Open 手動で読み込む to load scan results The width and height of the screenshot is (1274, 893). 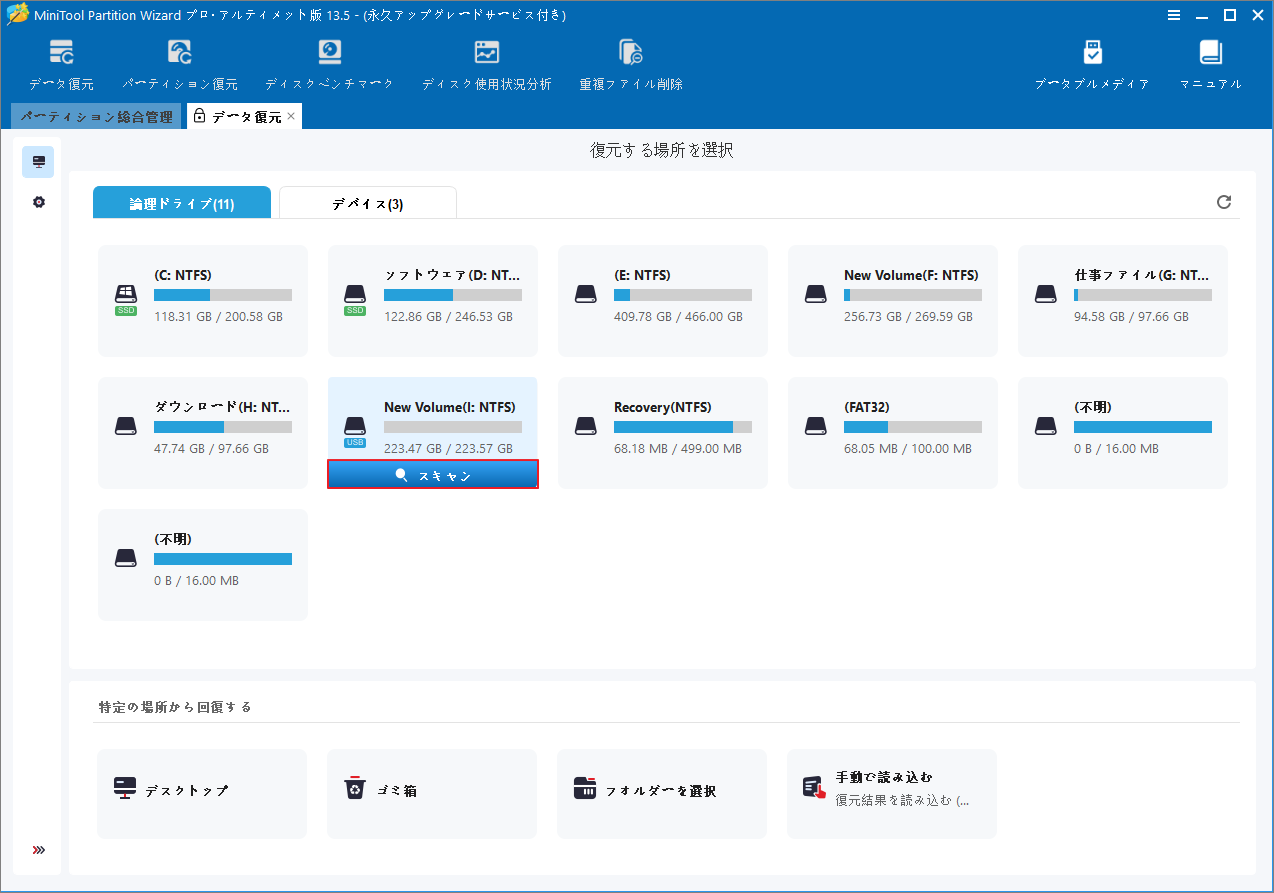pyautogui.click(x=891, y=793)
